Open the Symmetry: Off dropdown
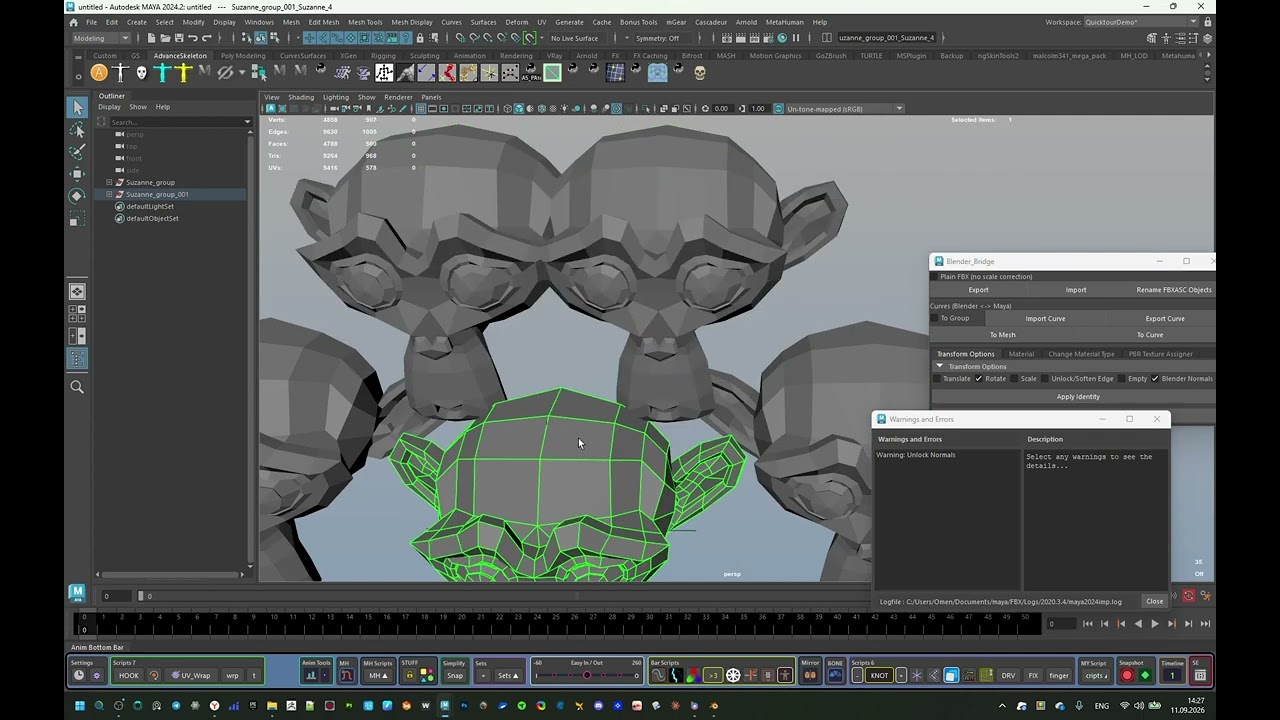The image size is (1280, 720). tap(663, 38)
